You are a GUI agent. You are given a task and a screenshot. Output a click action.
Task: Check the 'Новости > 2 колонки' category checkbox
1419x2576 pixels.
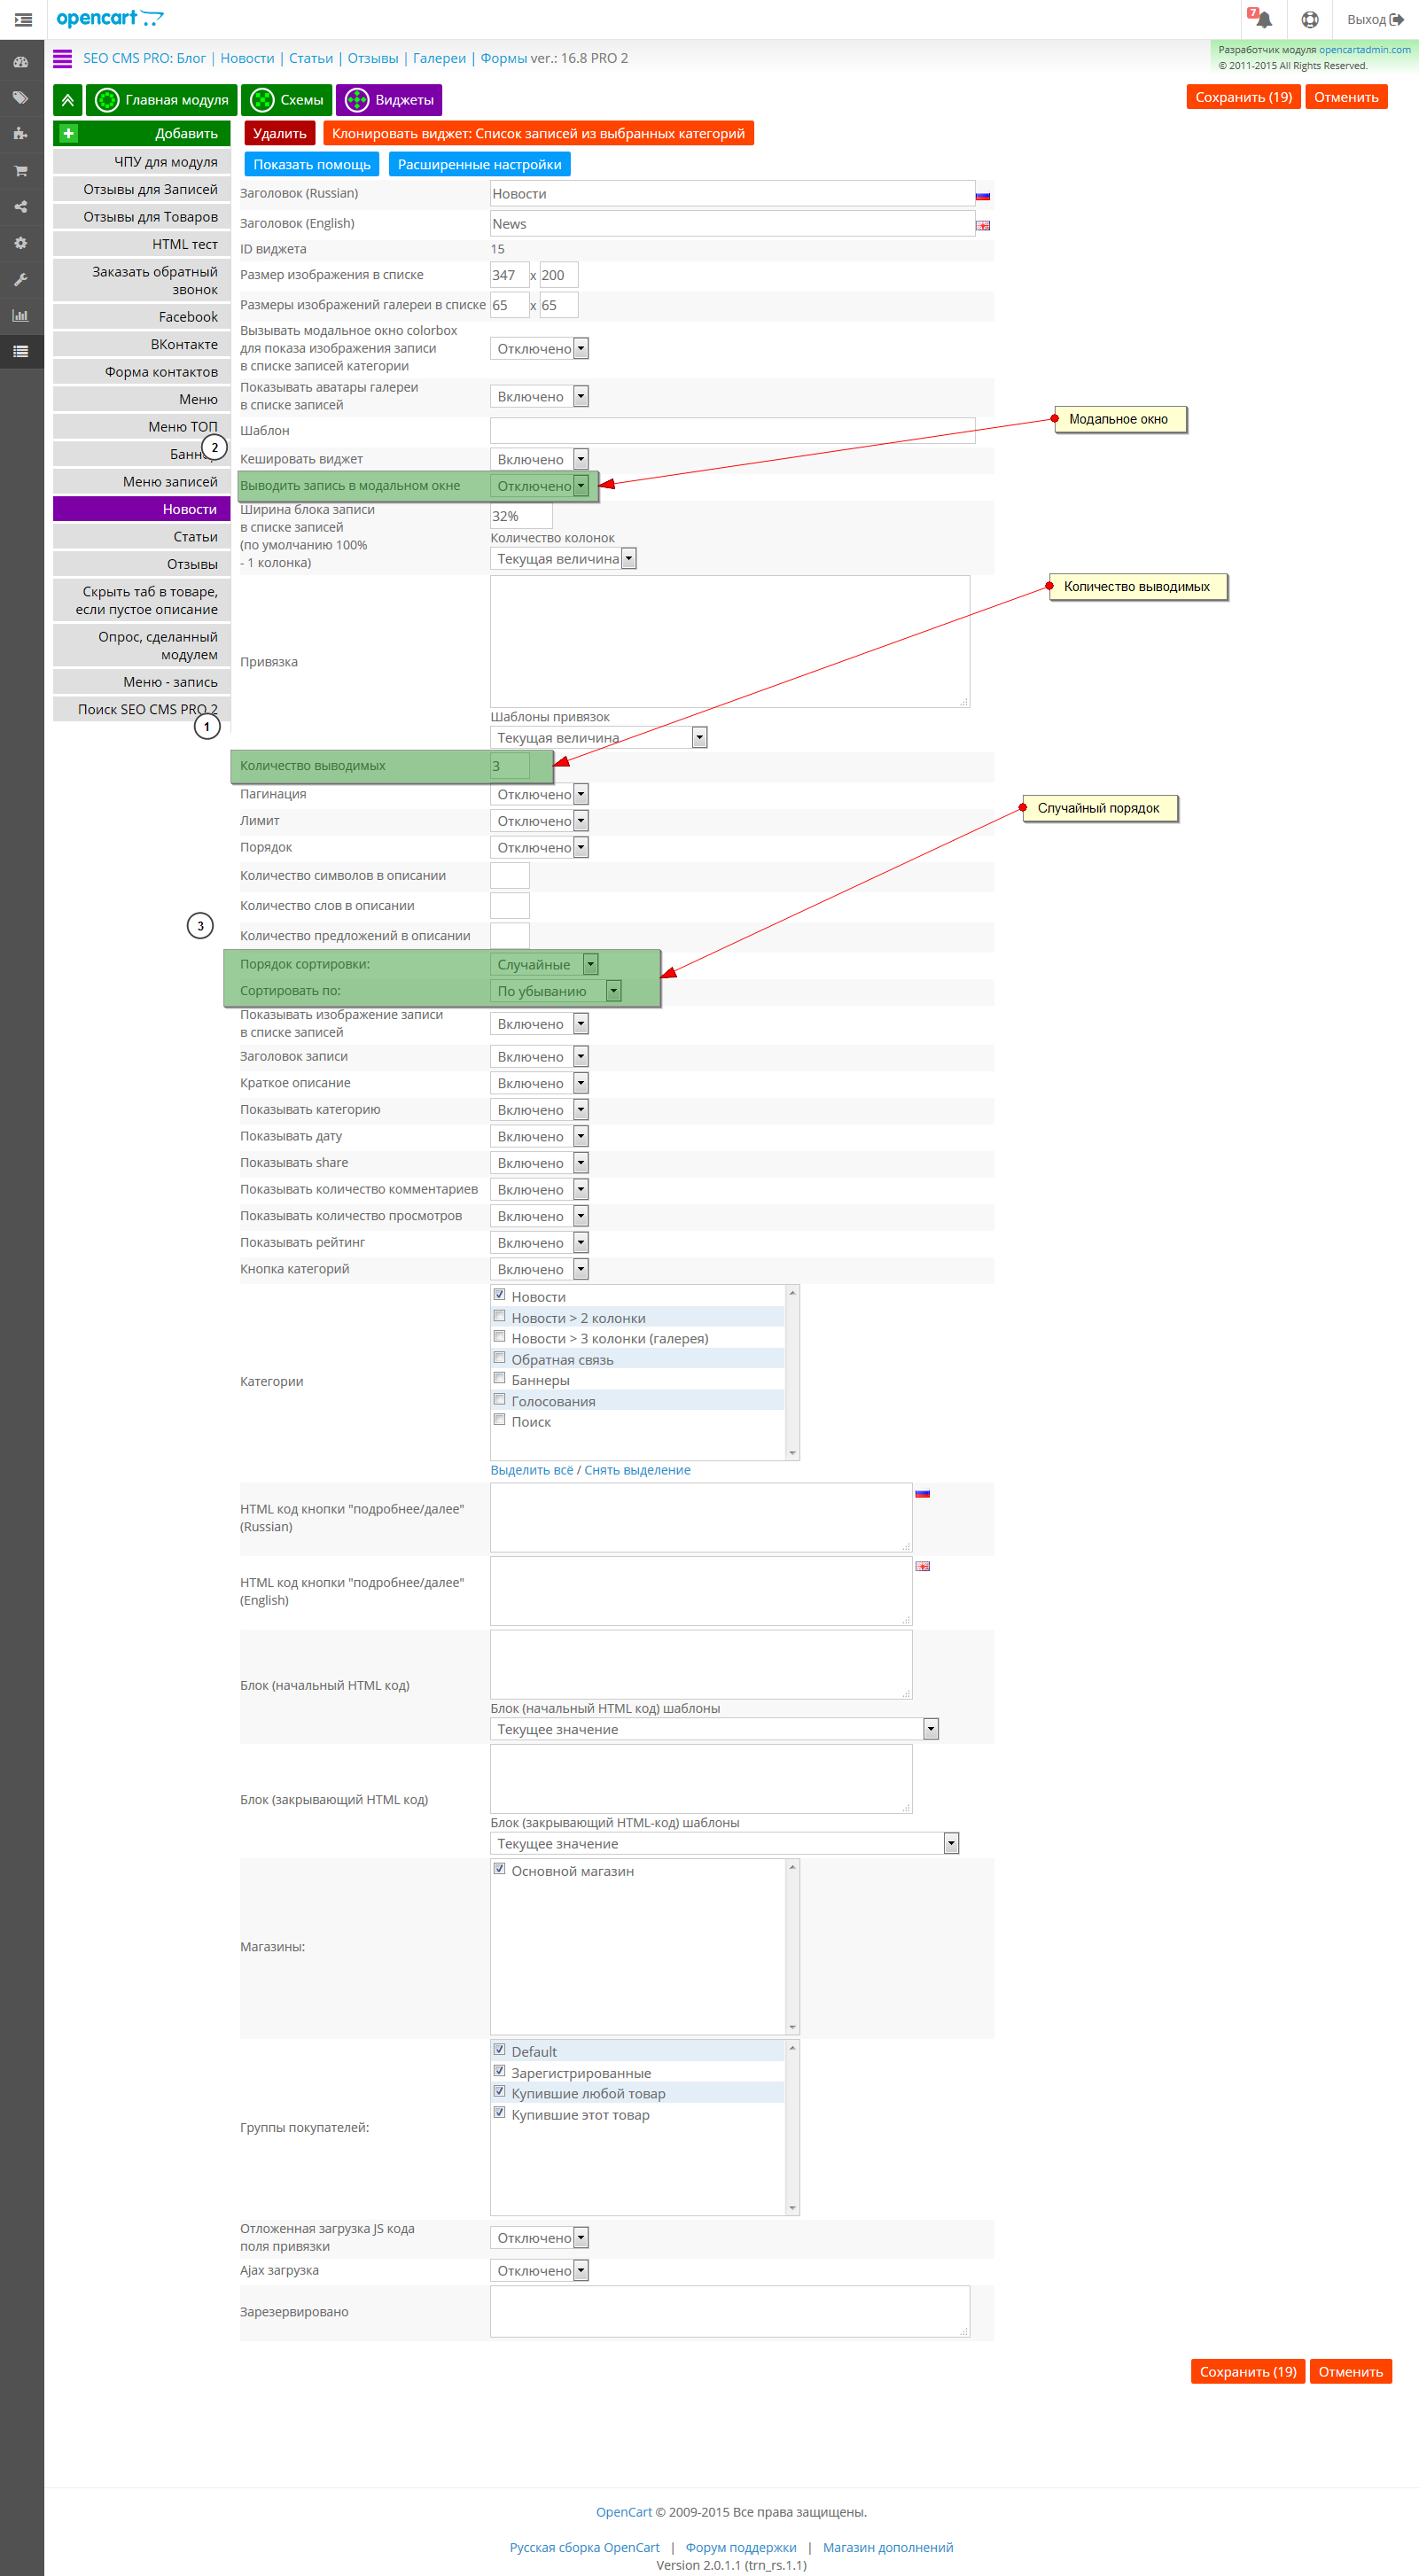(x=499, y=1316)
